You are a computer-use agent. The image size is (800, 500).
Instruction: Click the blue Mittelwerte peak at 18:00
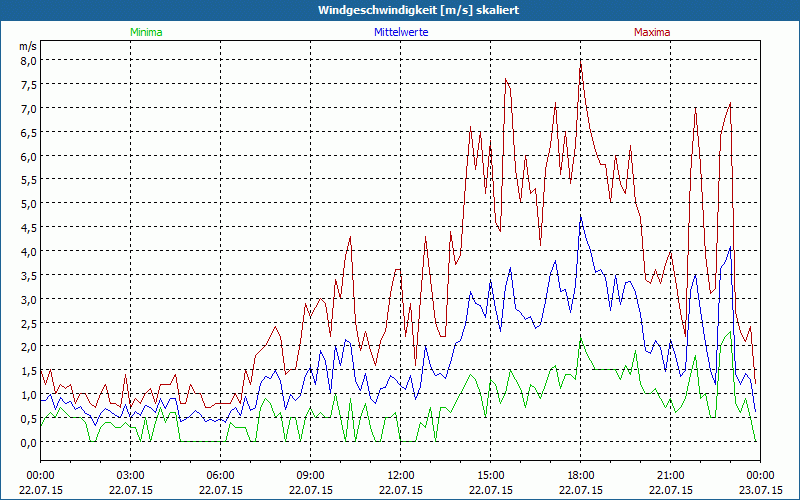pos(581,217)
